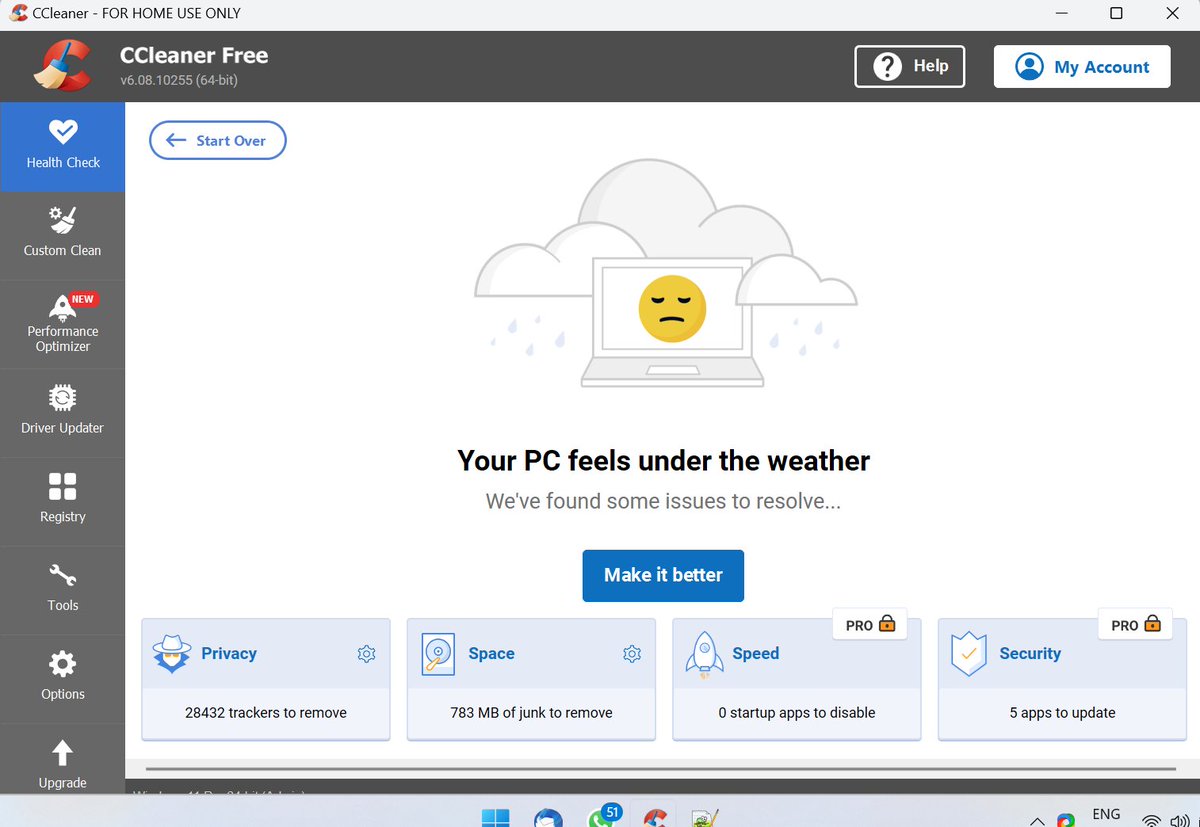Open WhatsApp with 51 notifications in taskbar

[603, 816]
